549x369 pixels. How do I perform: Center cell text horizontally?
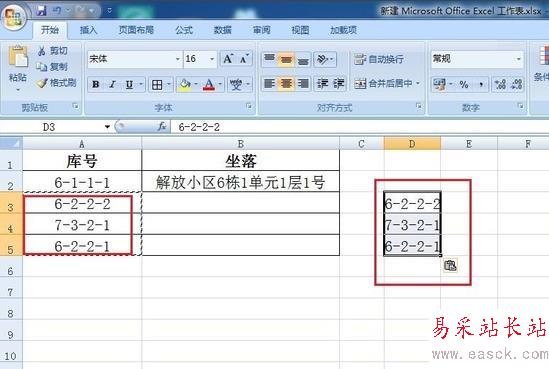[286, 84]
